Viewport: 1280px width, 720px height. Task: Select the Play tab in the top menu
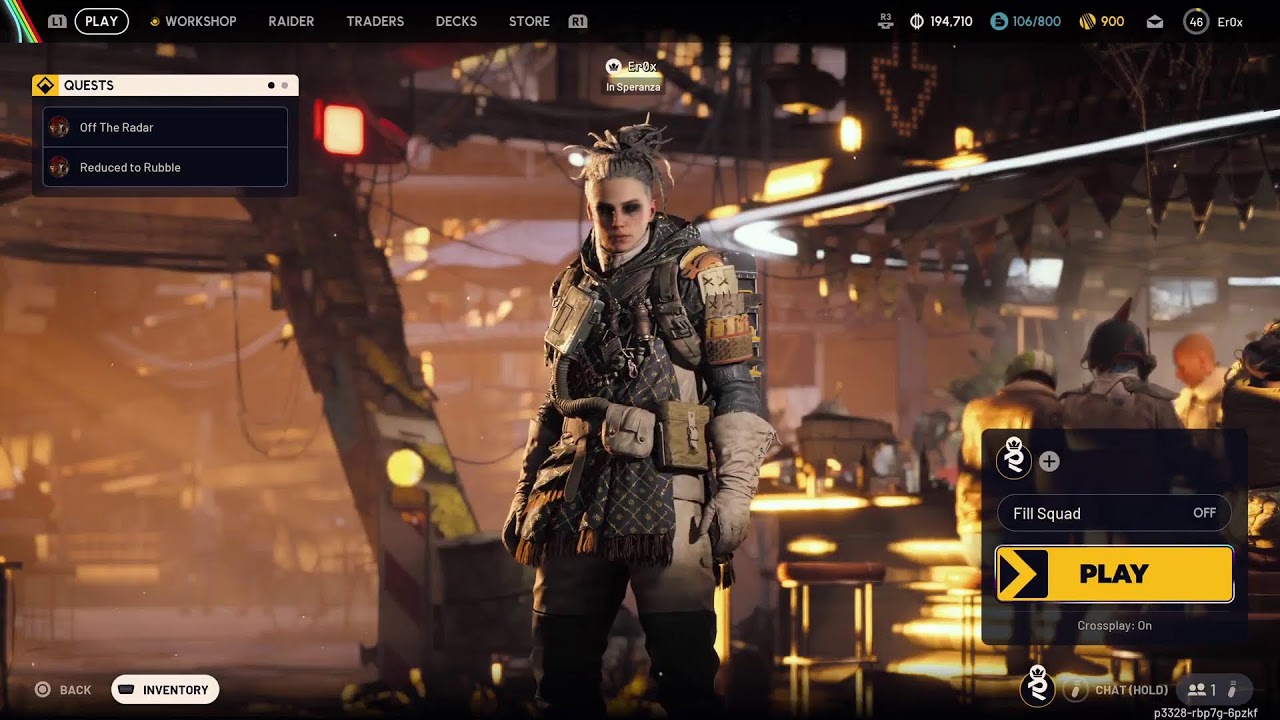pos(101,21)
